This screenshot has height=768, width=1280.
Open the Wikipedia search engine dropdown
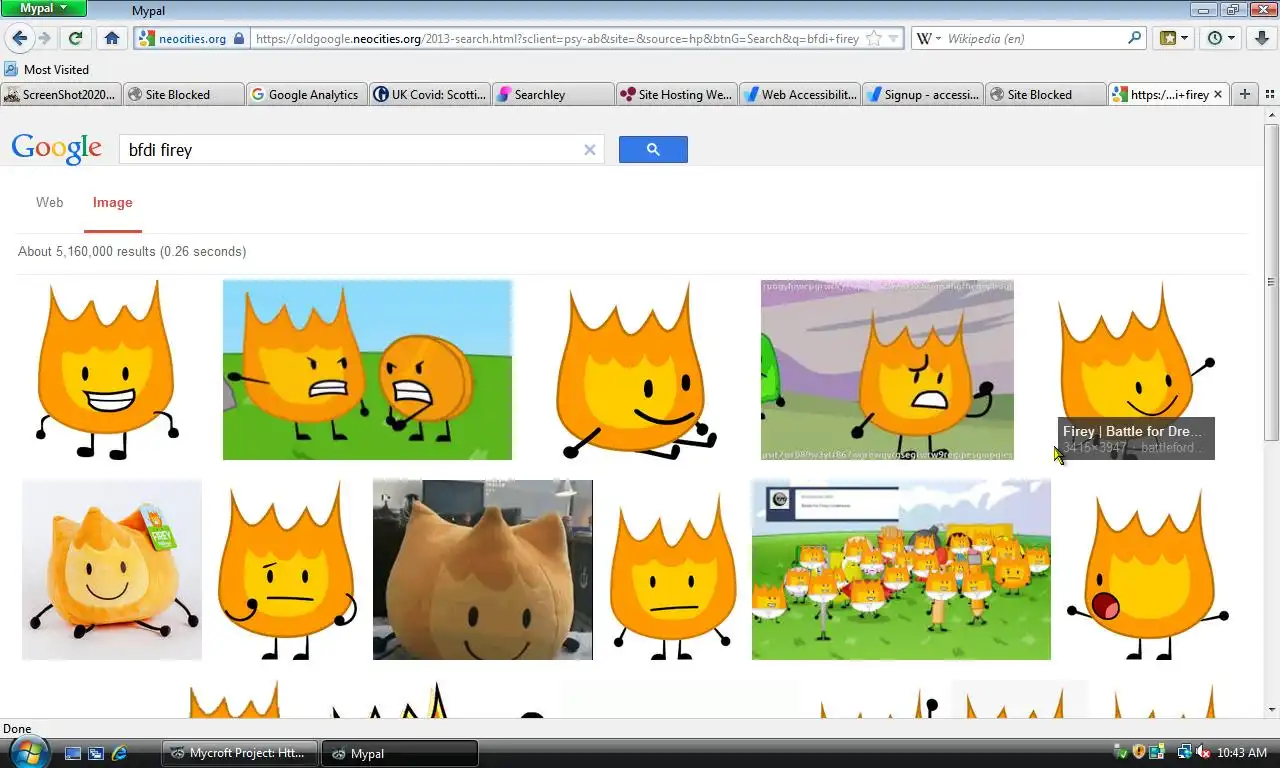point(928,38)
